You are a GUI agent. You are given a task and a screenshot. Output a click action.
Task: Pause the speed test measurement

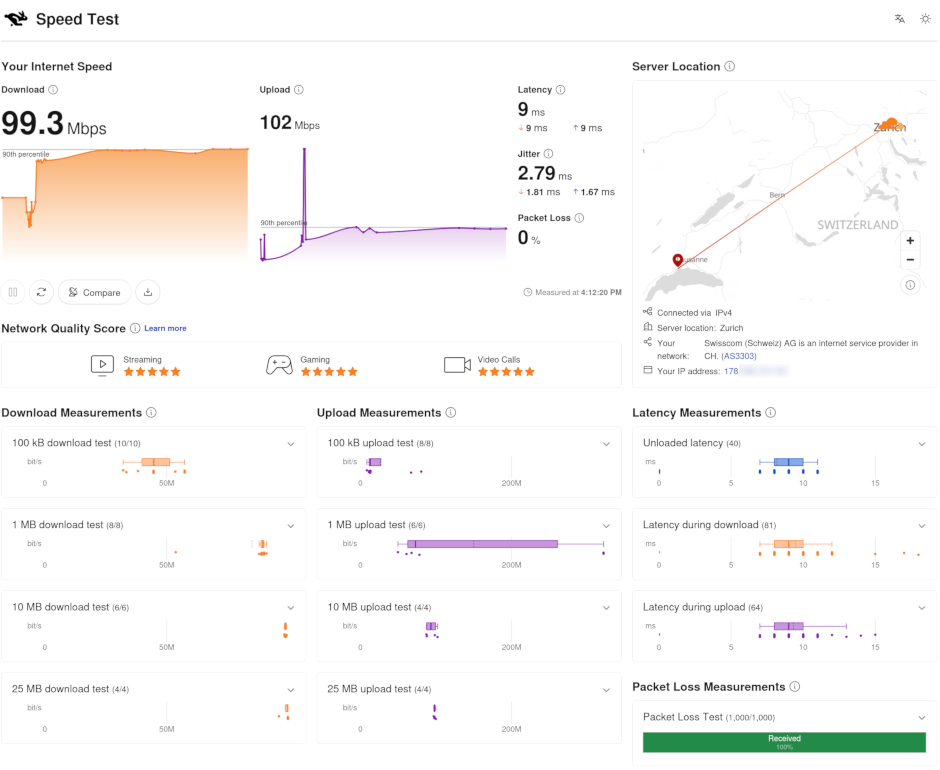(13, 292)
